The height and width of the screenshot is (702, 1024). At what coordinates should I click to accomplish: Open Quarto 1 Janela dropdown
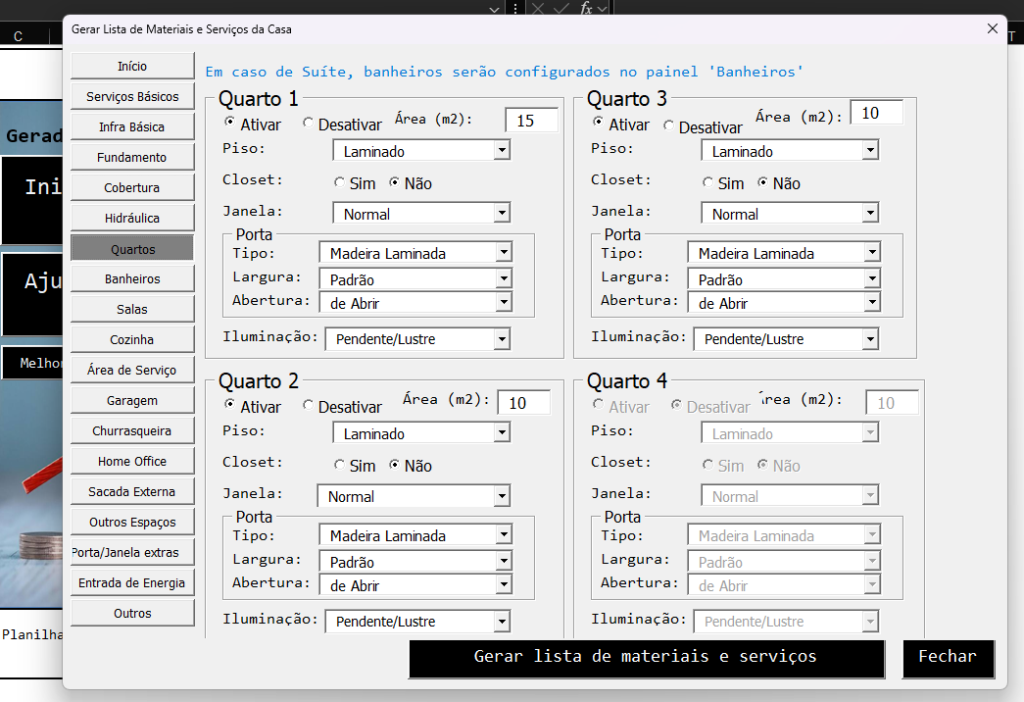coord(502,214)
